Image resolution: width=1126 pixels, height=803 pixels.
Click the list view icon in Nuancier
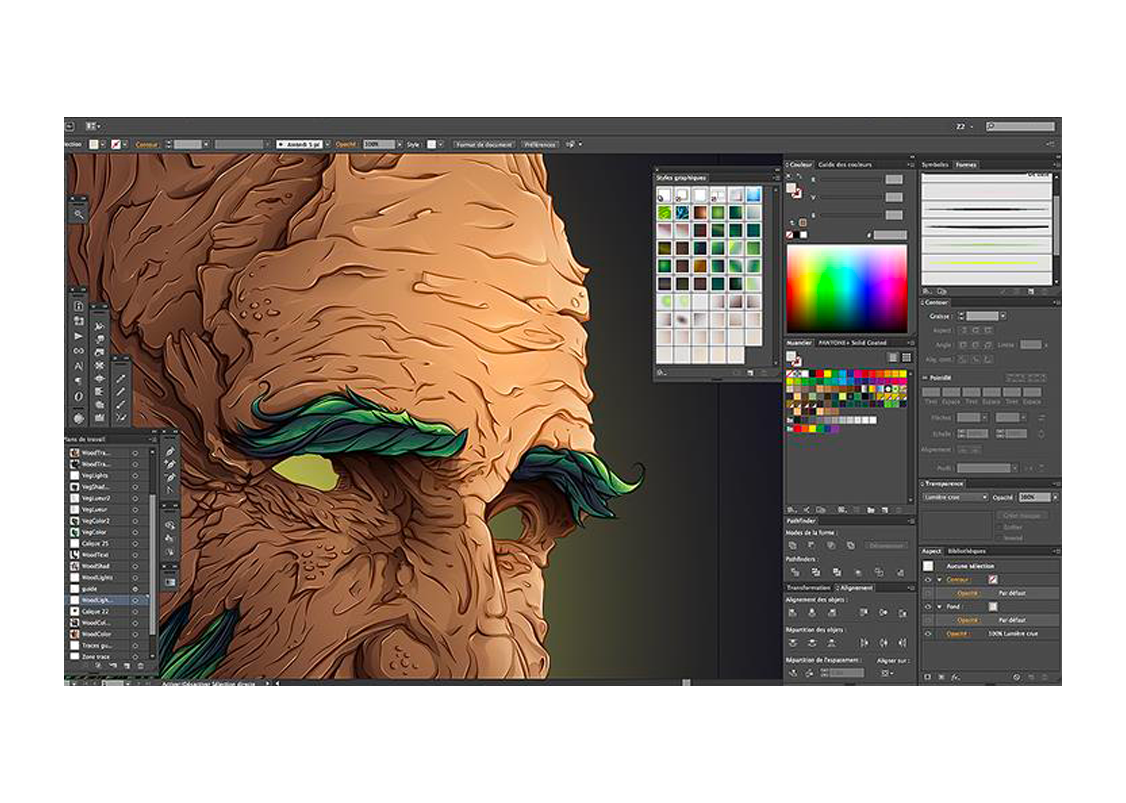pos(893,358)
